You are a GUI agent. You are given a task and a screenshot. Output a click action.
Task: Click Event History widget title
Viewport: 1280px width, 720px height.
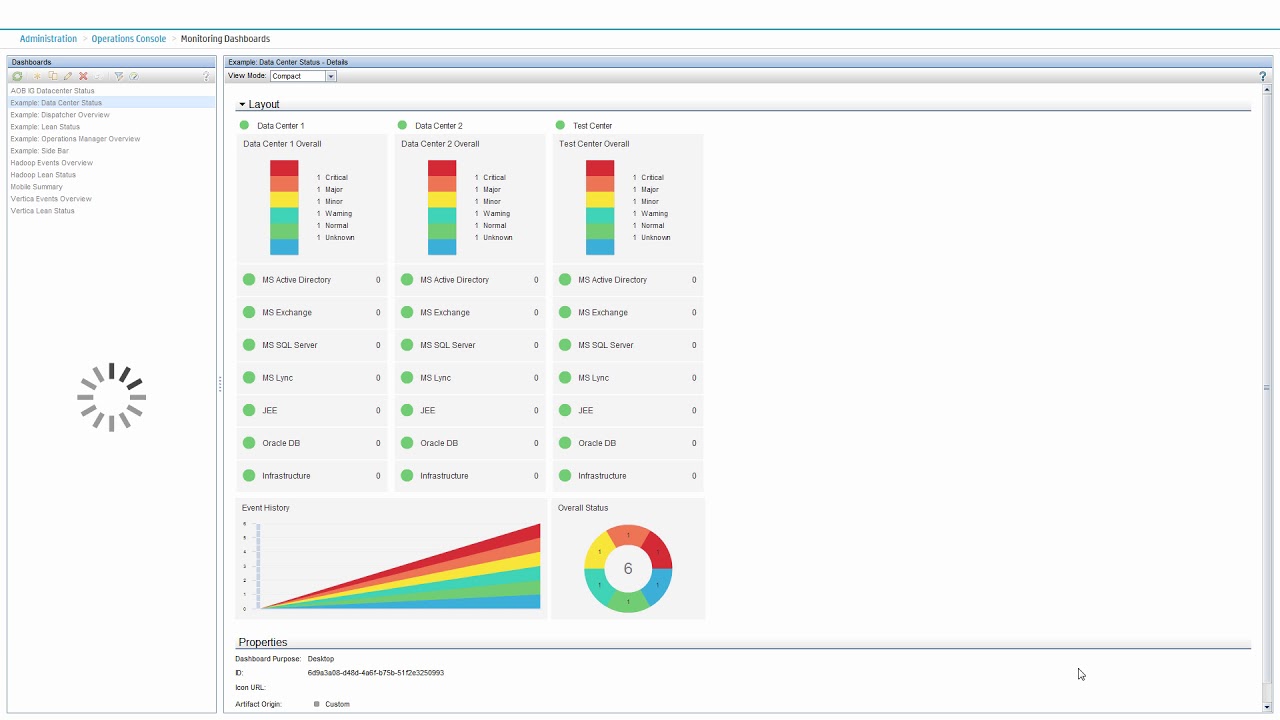click(266, 508)
